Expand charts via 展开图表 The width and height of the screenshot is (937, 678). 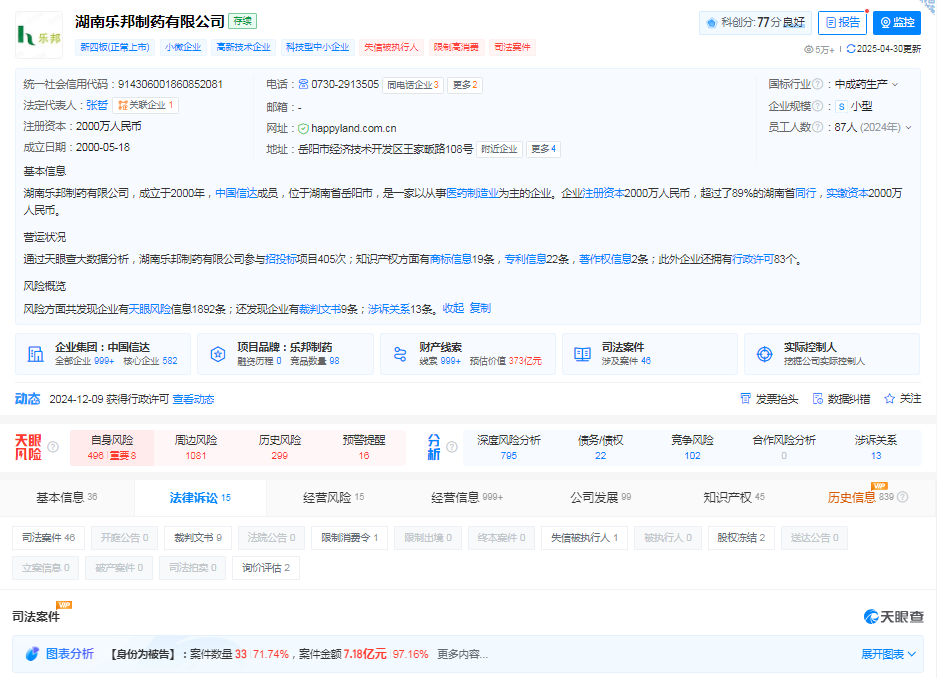[888, 654]
